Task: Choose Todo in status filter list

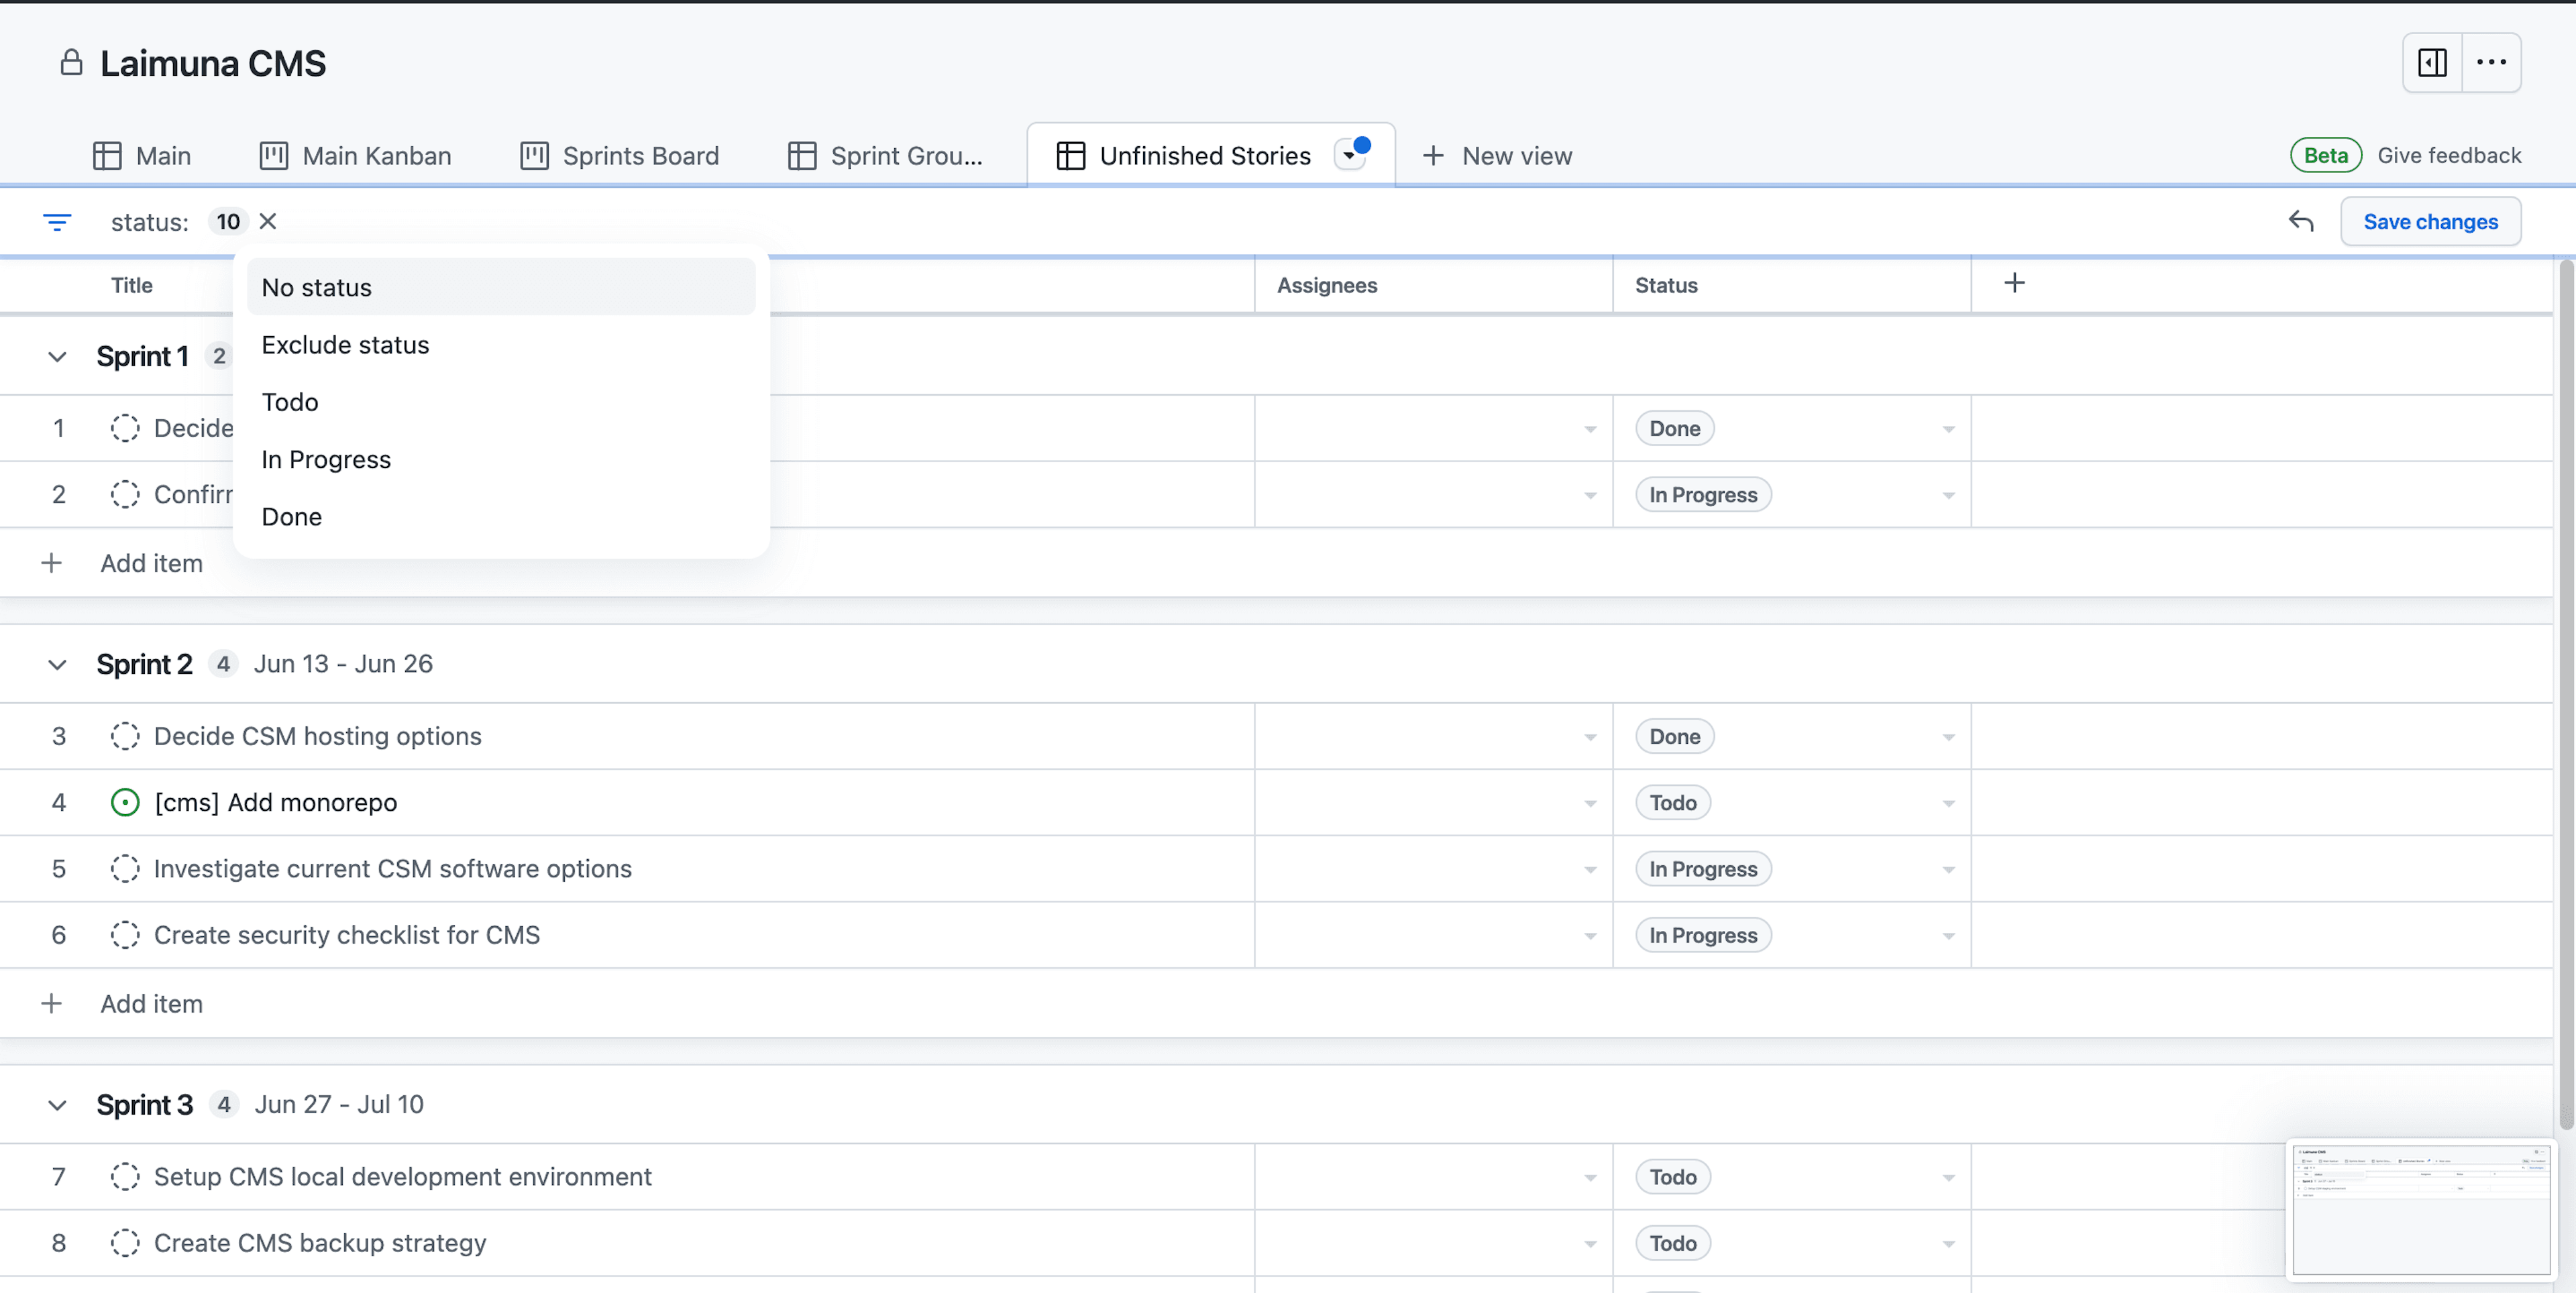Action: (x=501, y=402)
